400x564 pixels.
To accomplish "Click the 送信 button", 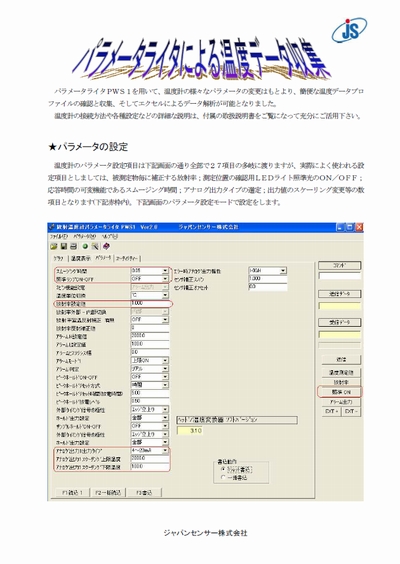I will (341, 359).
